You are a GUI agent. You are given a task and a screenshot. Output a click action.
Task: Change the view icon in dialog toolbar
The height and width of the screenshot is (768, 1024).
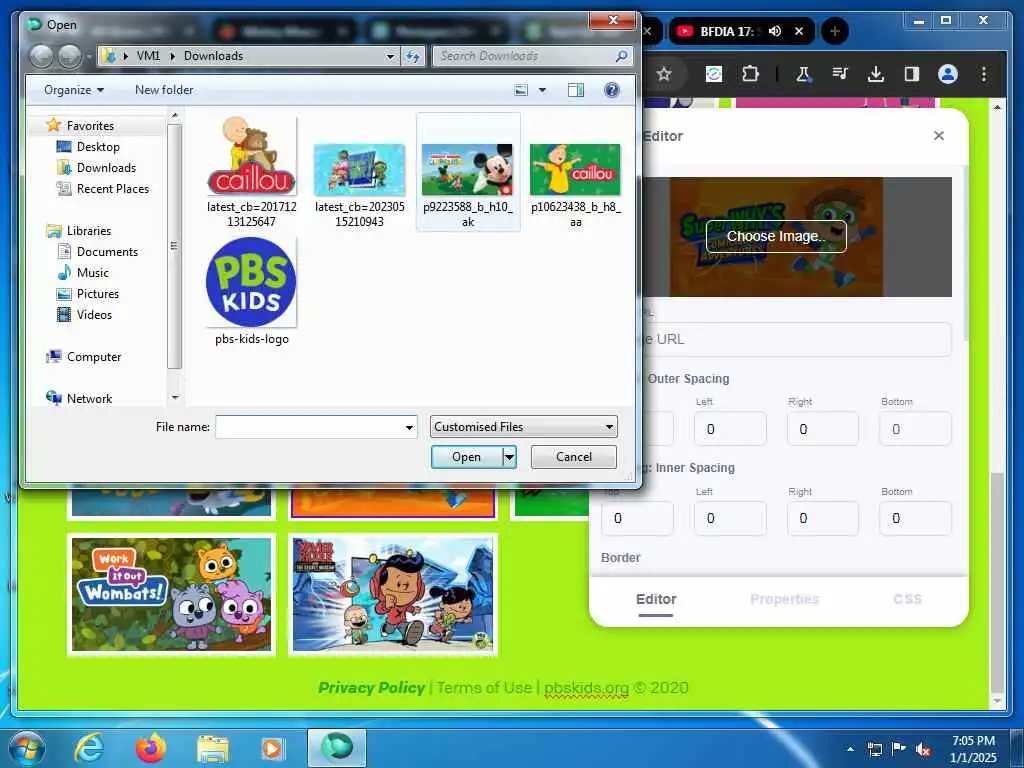coord(521,90)
